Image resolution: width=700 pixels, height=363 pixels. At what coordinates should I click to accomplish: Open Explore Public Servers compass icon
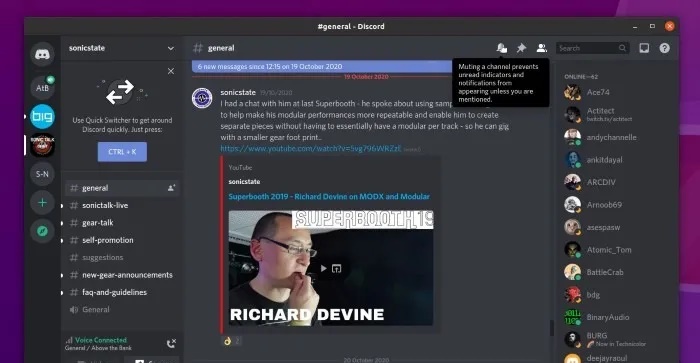(42, 231)
